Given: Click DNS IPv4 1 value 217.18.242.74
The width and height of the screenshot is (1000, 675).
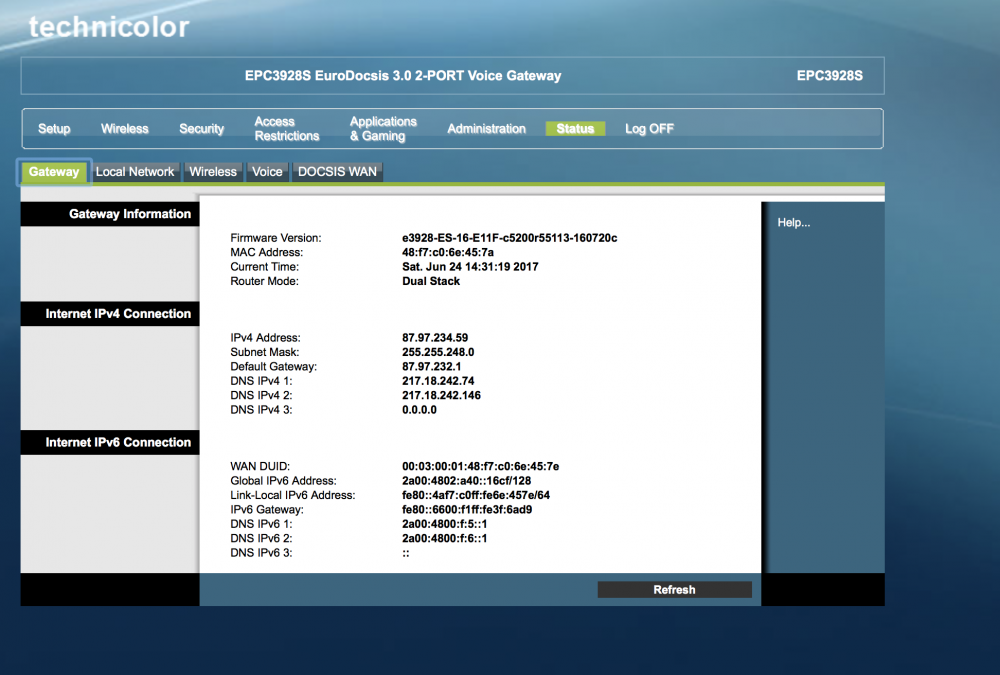Looking at the screenshot, I should (438, 381).
